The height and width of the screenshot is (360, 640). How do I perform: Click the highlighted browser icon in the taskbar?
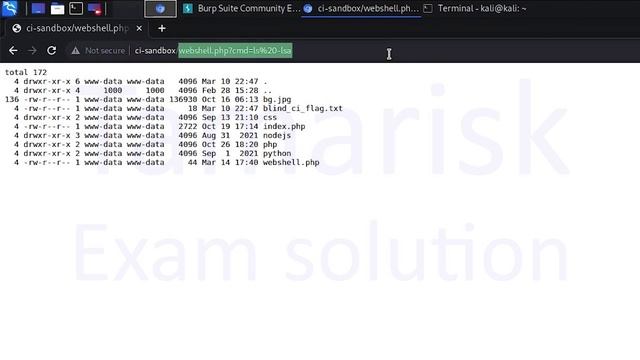160,9
